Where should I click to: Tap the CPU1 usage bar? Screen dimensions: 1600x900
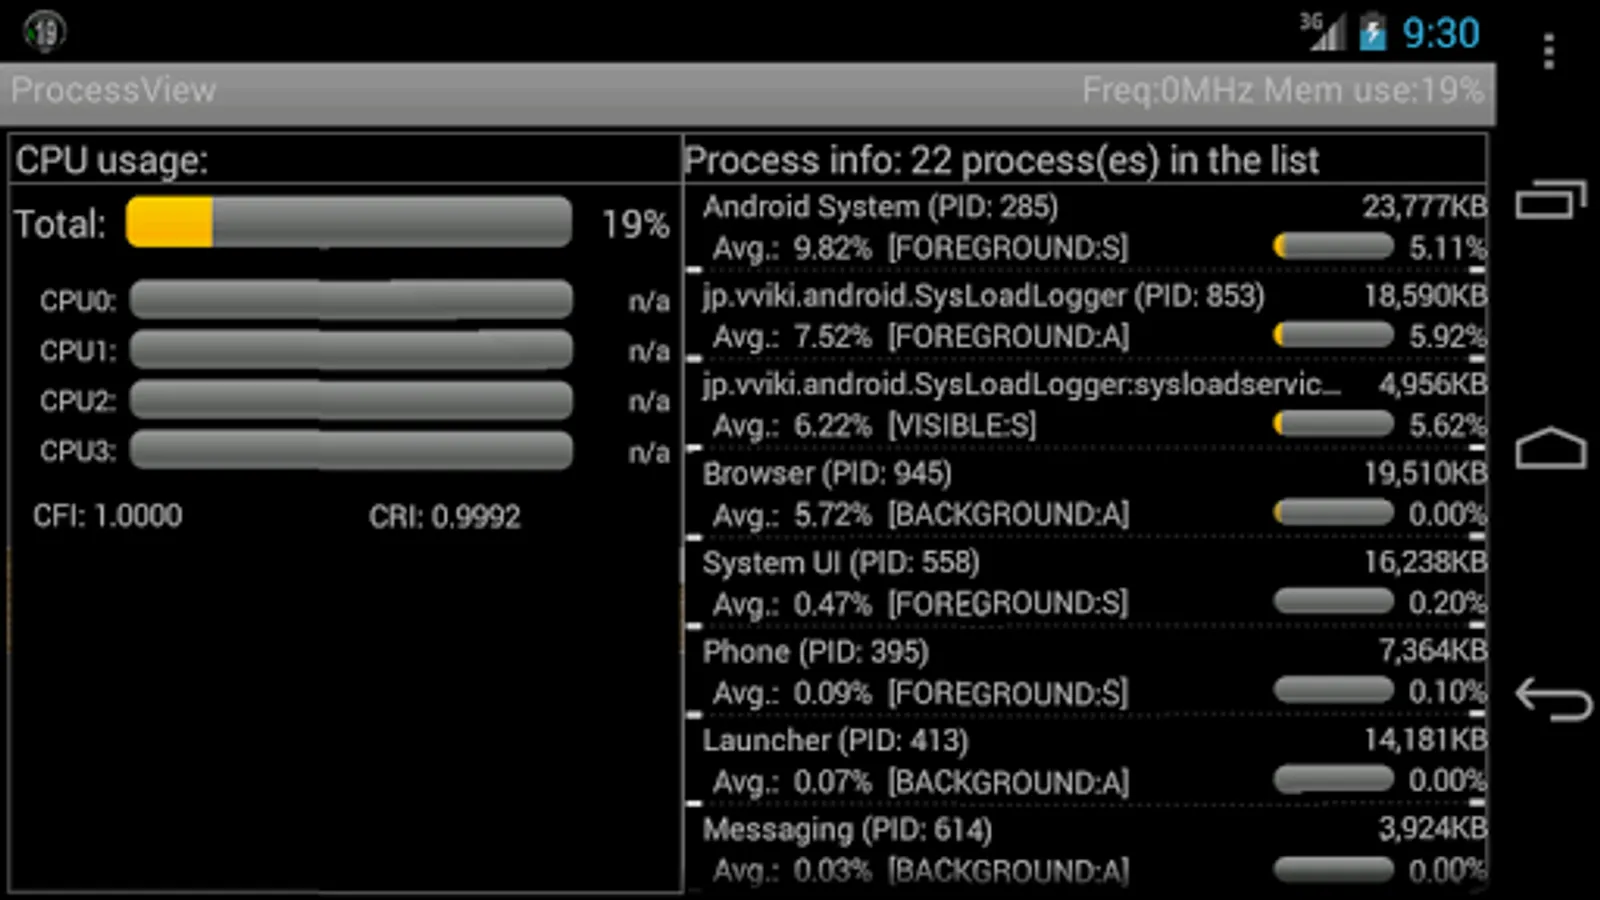point(351,349)
